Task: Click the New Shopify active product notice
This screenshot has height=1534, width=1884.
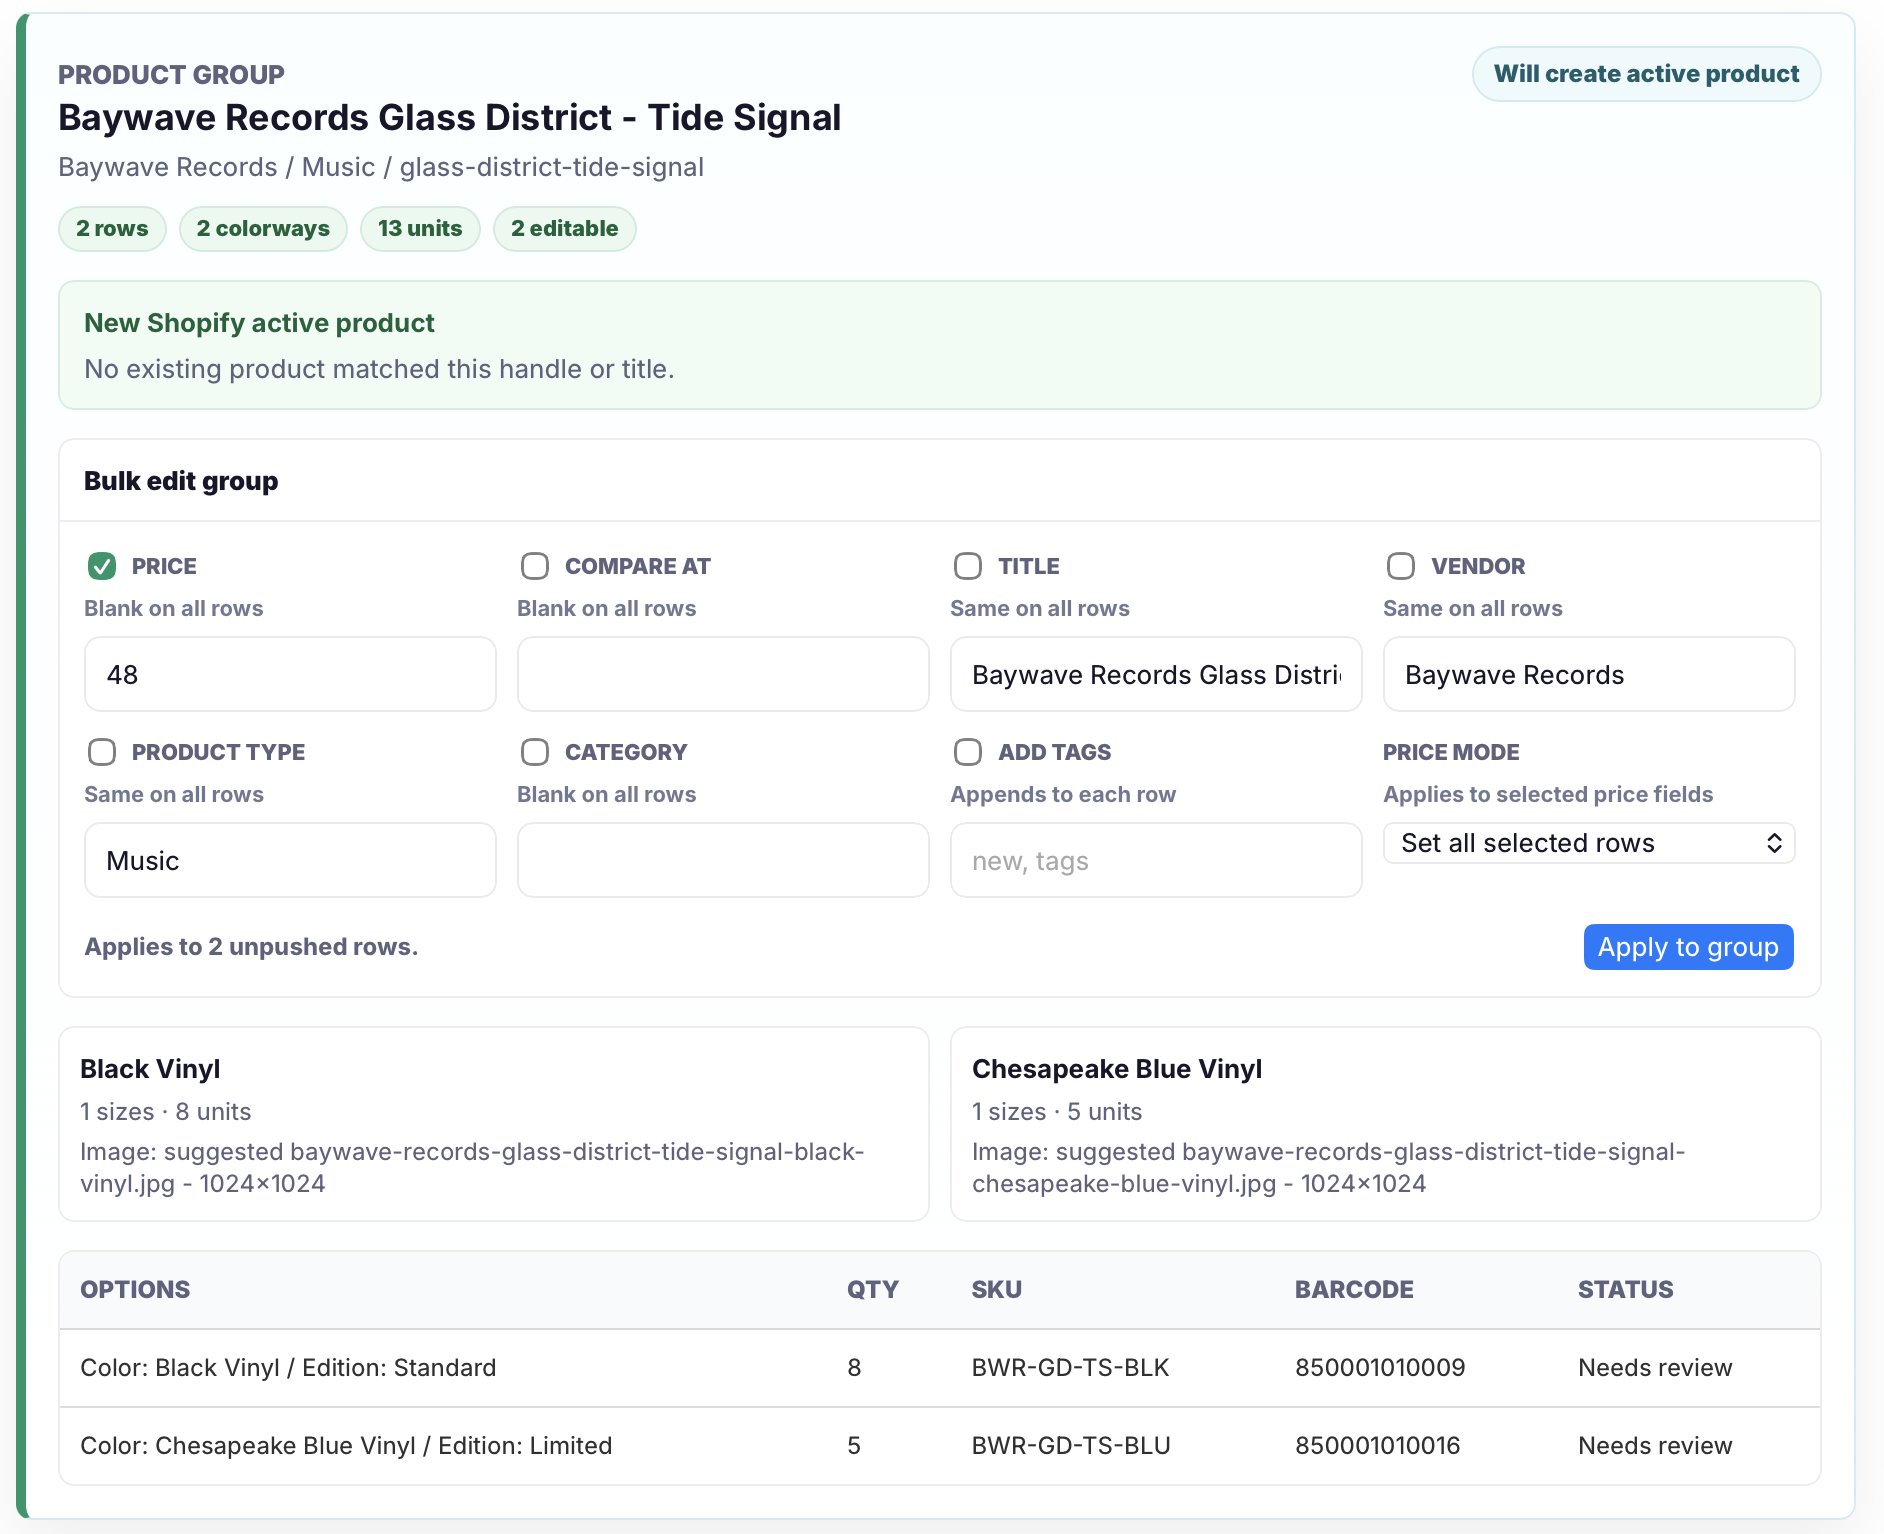Action: (x=940, y=345)
